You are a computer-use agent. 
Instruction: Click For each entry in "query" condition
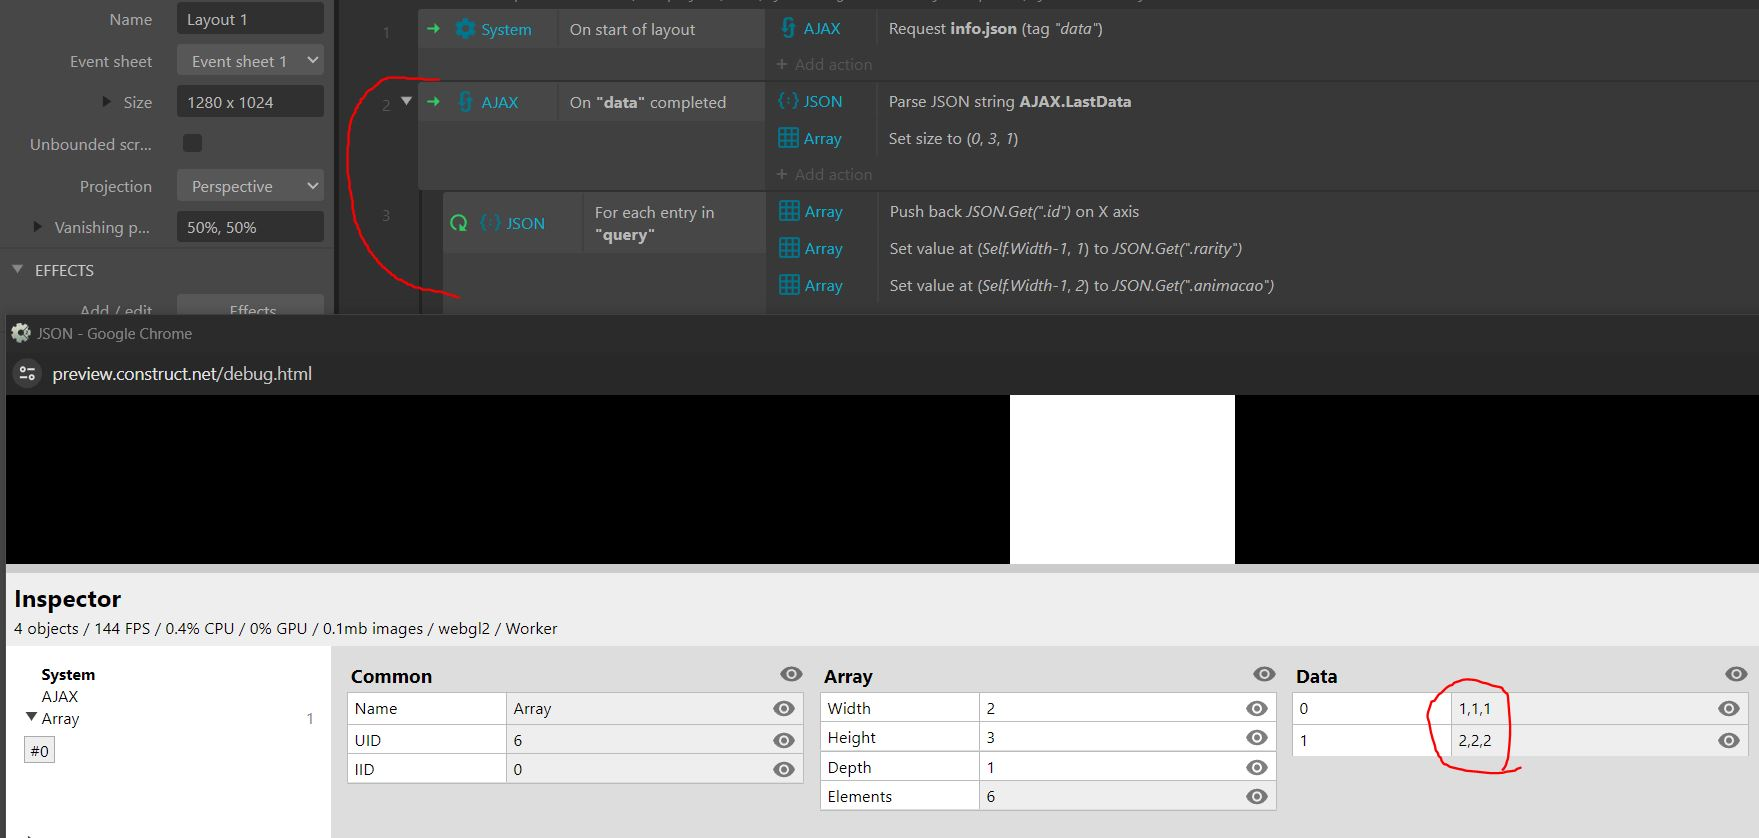click(654, 223)
